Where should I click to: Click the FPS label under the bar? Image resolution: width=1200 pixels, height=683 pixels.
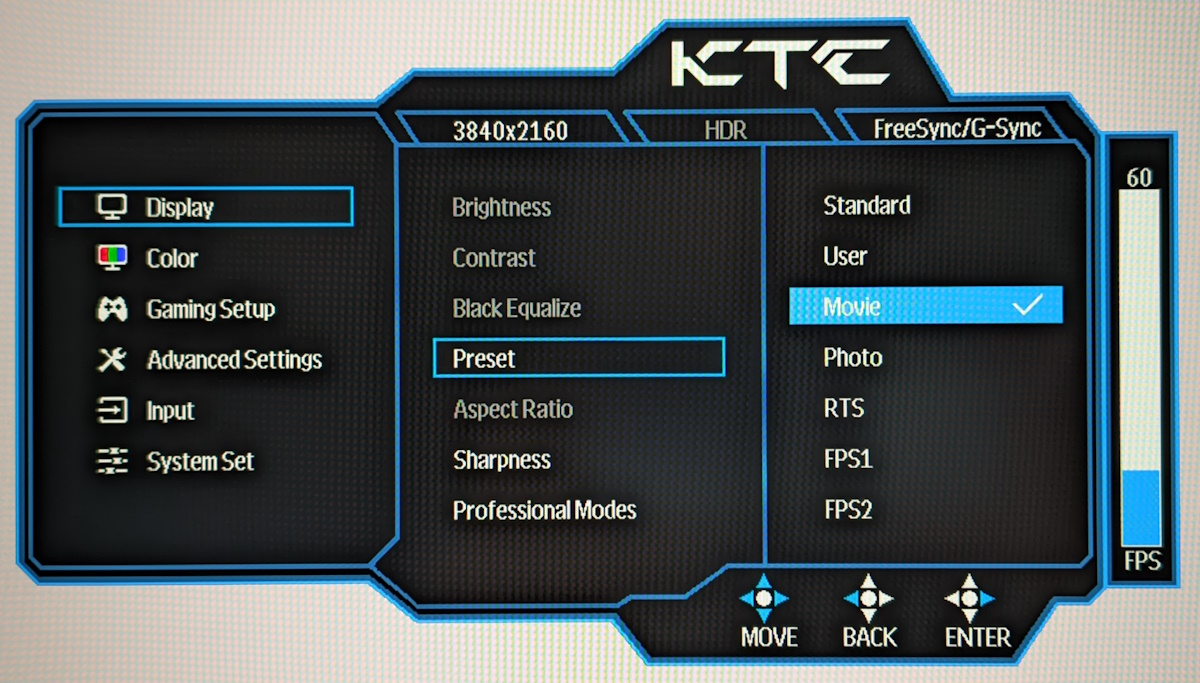[1141, 561]
